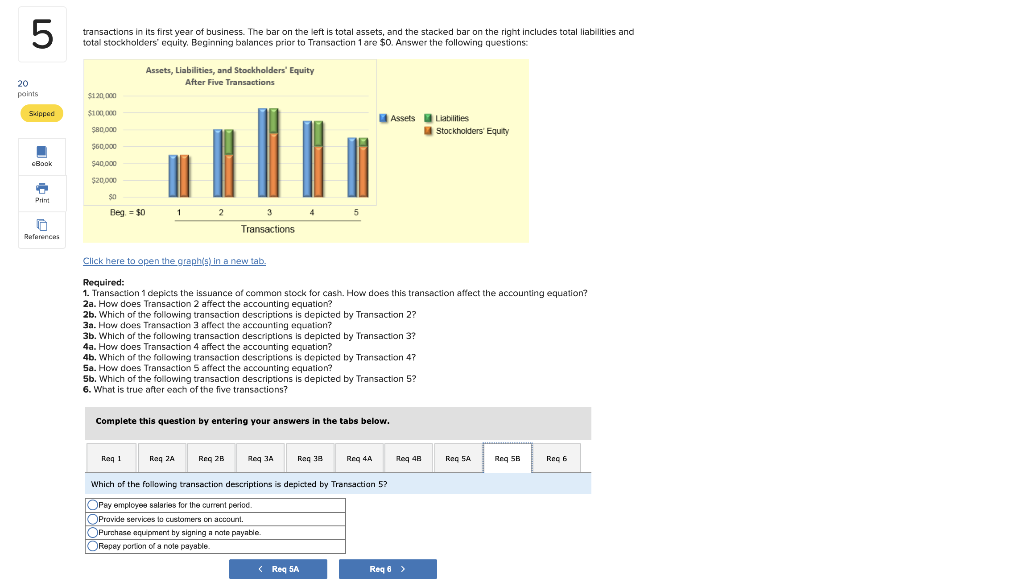Switch to the Req 6 tab
This screenshot has width=1024, height=587.
coord(556,458)
